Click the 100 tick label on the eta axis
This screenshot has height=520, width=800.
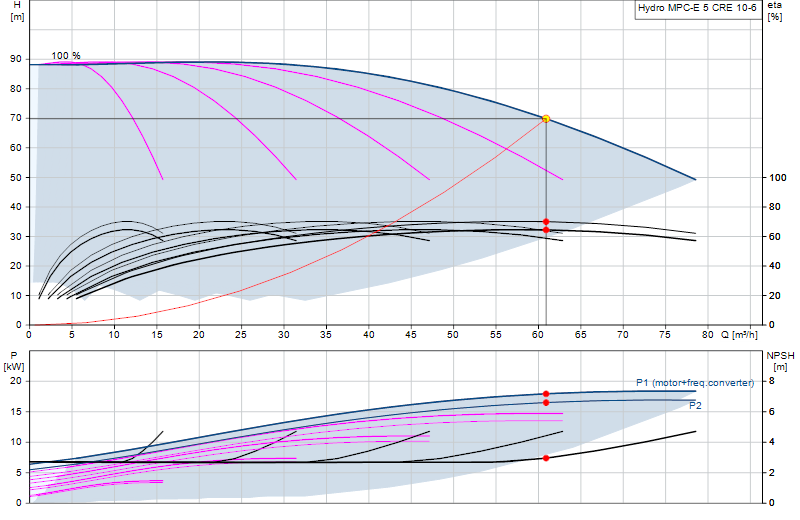pyautogui.click(x=778, y=178)
